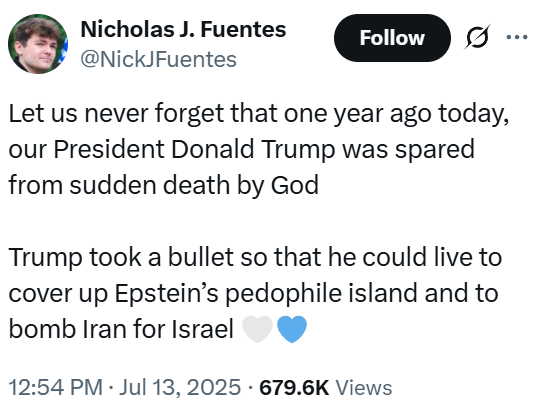The image size is (540, 409).
Task: Click 'from sudden death by God' line
Action: [x=164, y=185]
